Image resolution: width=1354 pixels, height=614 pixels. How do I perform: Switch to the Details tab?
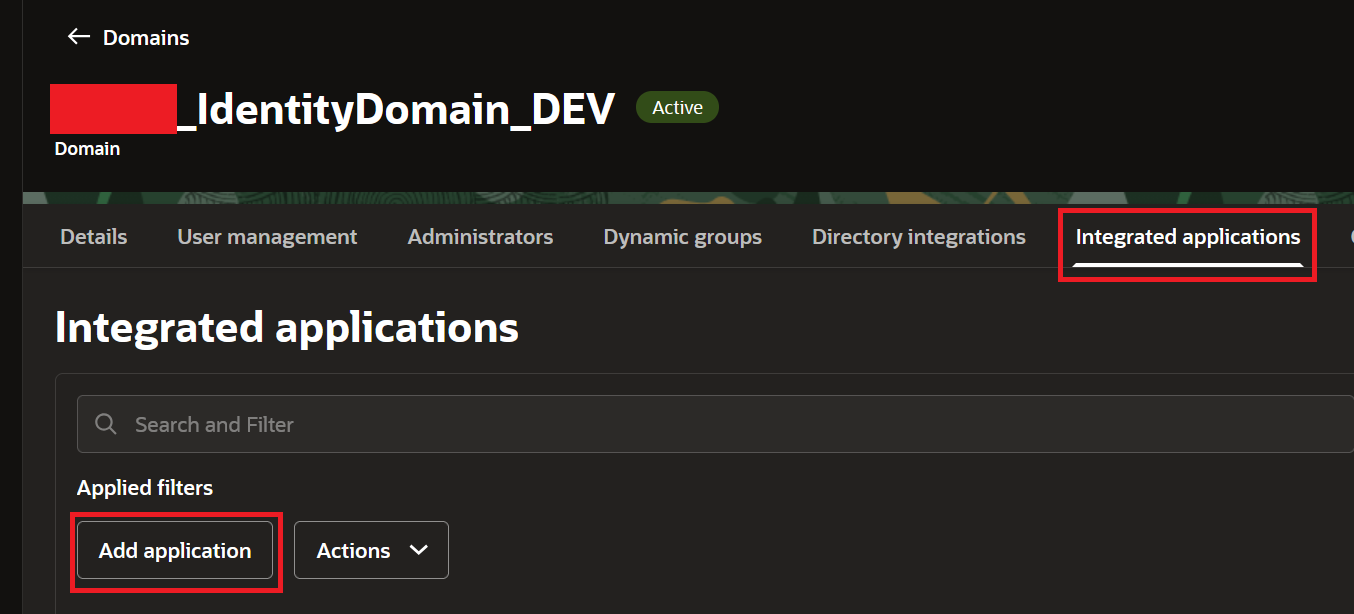[x=94, y=237]
